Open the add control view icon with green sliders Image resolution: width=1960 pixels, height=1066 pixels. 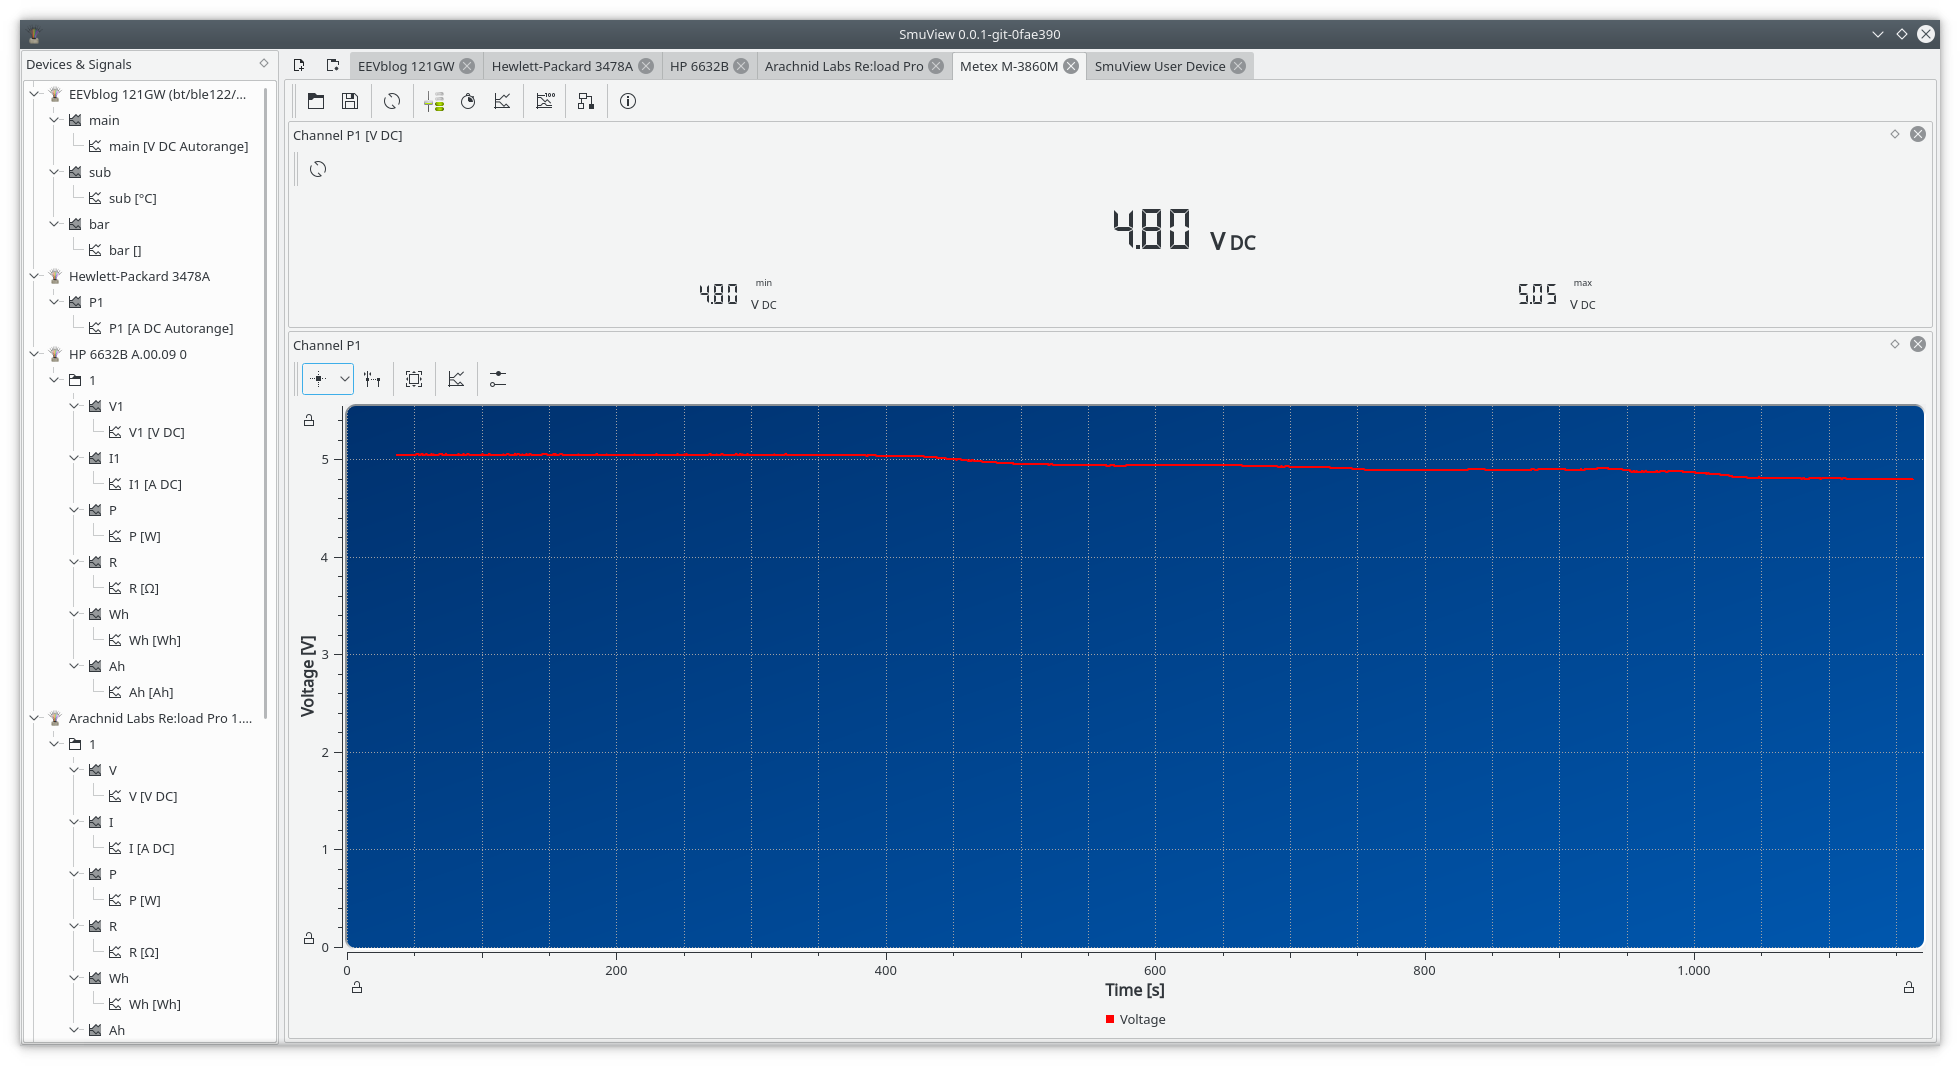point(434,101)
